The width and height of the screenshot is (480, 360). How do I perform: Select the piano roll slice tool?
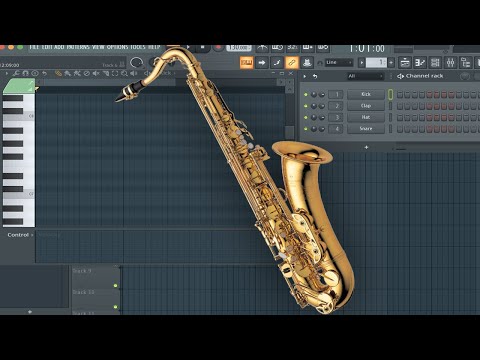(105, 73)
